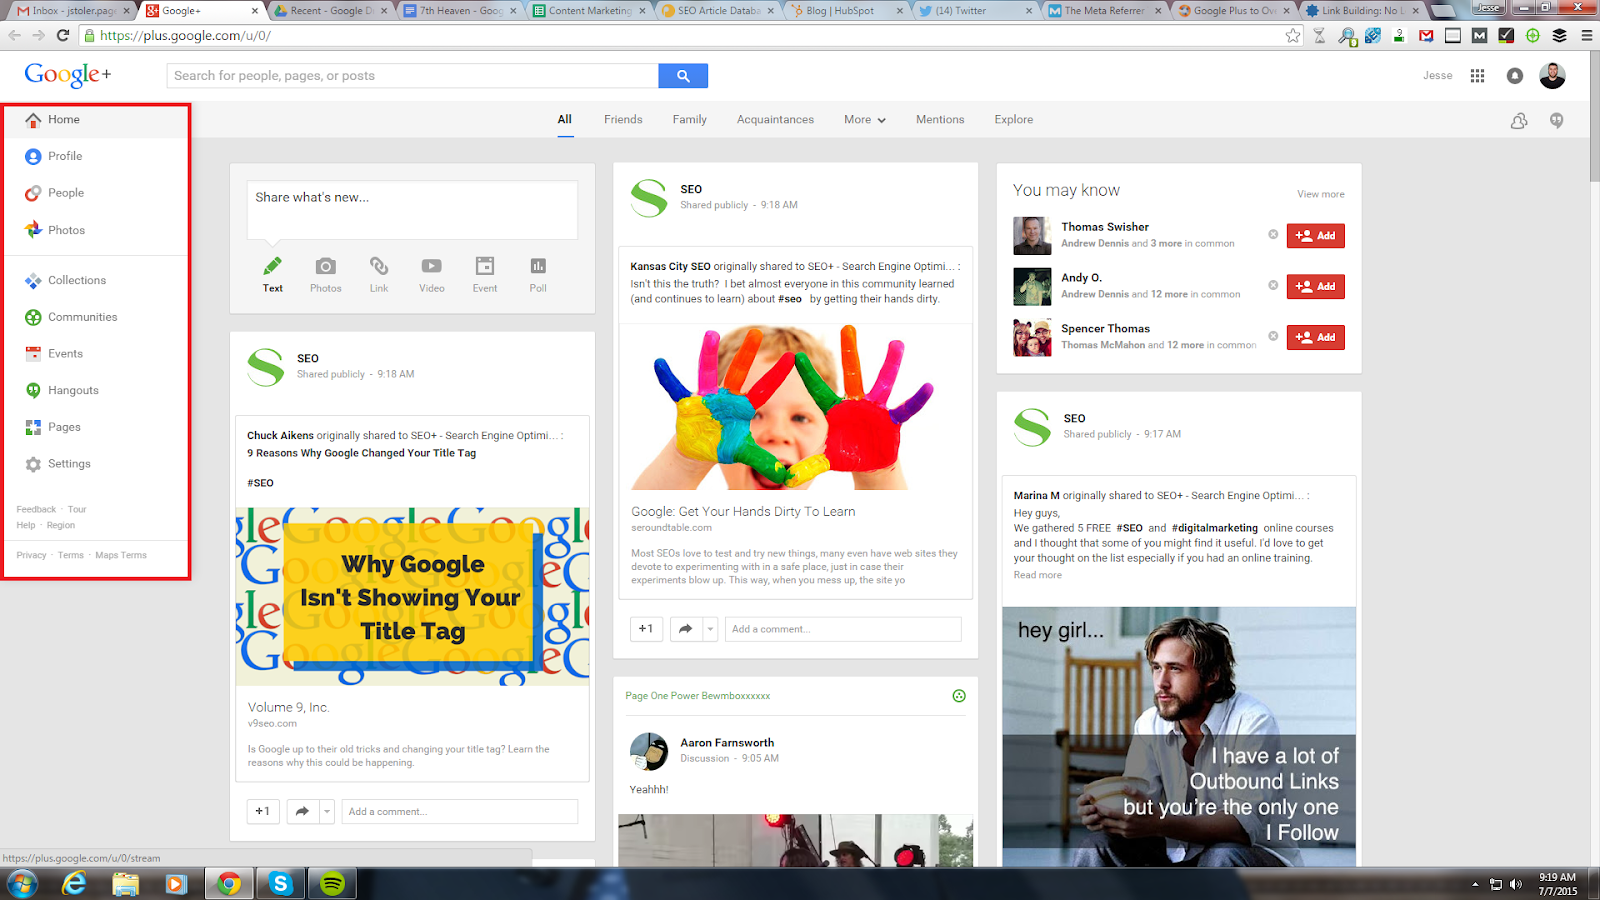Screen dimensions: 1600x900
Task: Switch to the Friends stream
Action: 623,120
